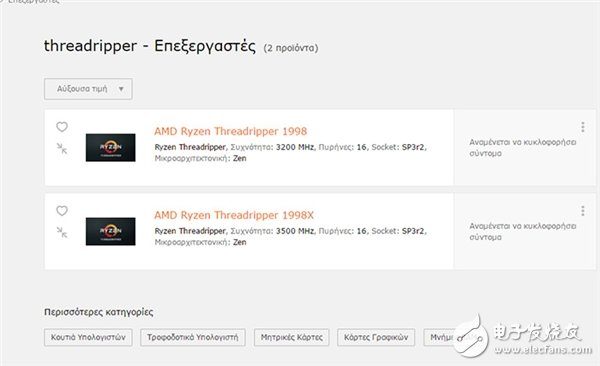Open three-dot menu for Threadripper 1998
The height and width of the screenshot is (366, 600).
[583, 127]
